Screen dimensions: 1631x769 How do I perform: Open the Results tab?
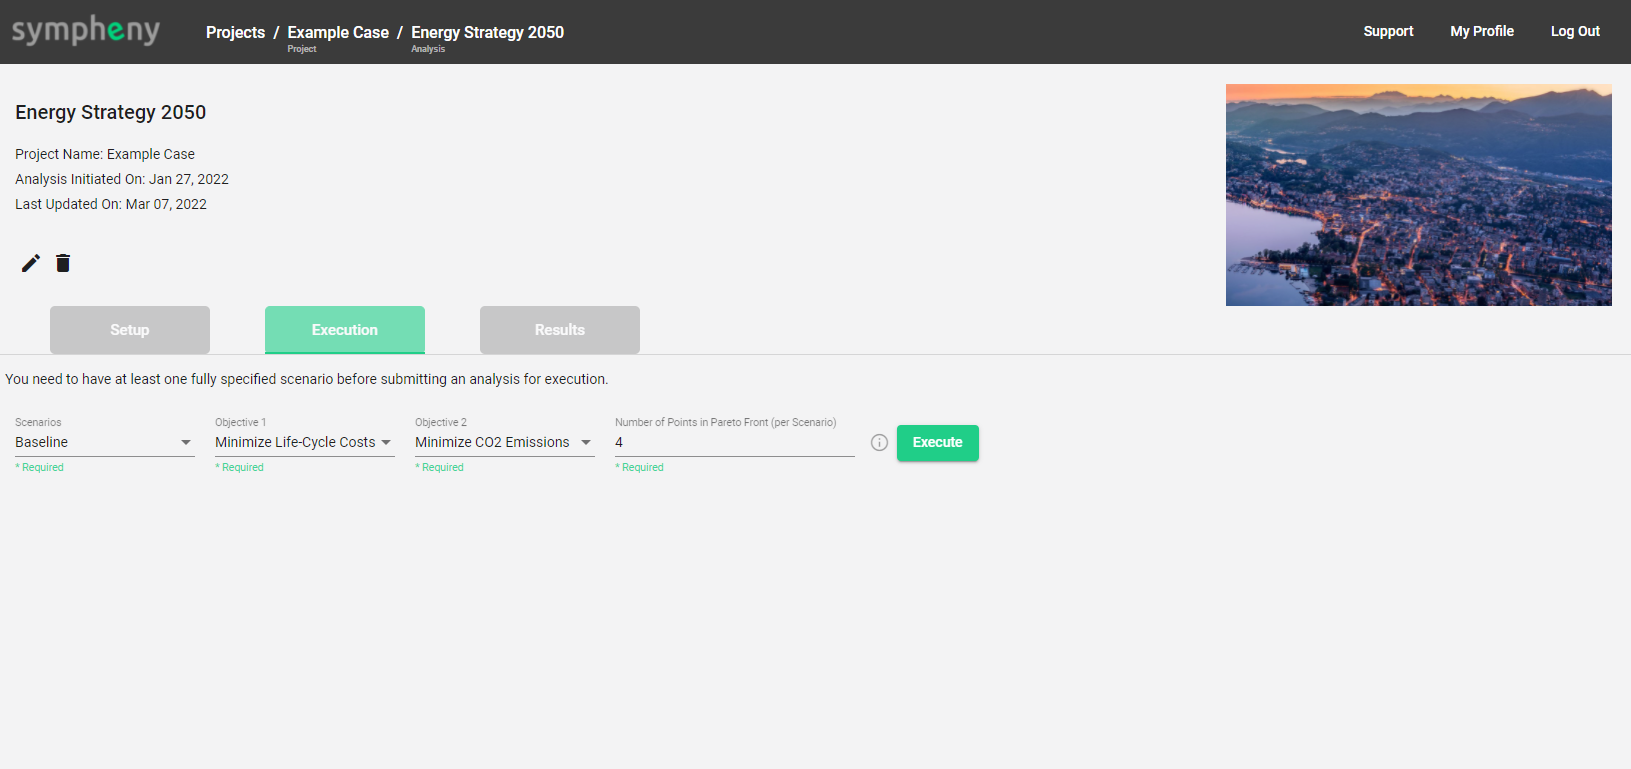[560, 330]
